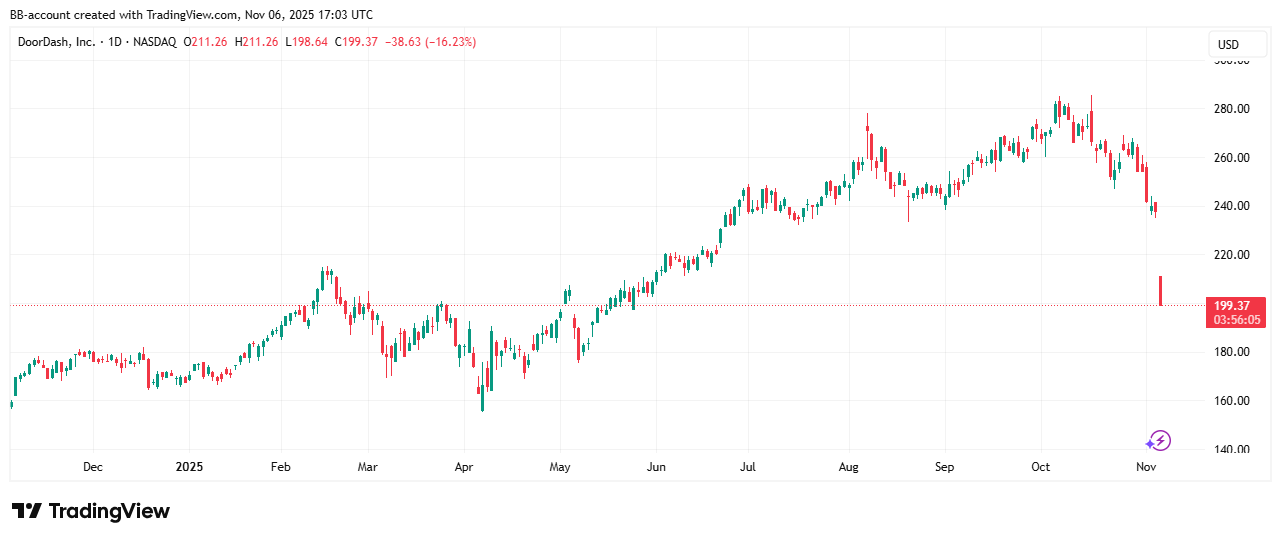Click the DoorDash, Inc. symbol title
Screen dimensions: 1281x541
pyautogui.click(x=59, y=42)
